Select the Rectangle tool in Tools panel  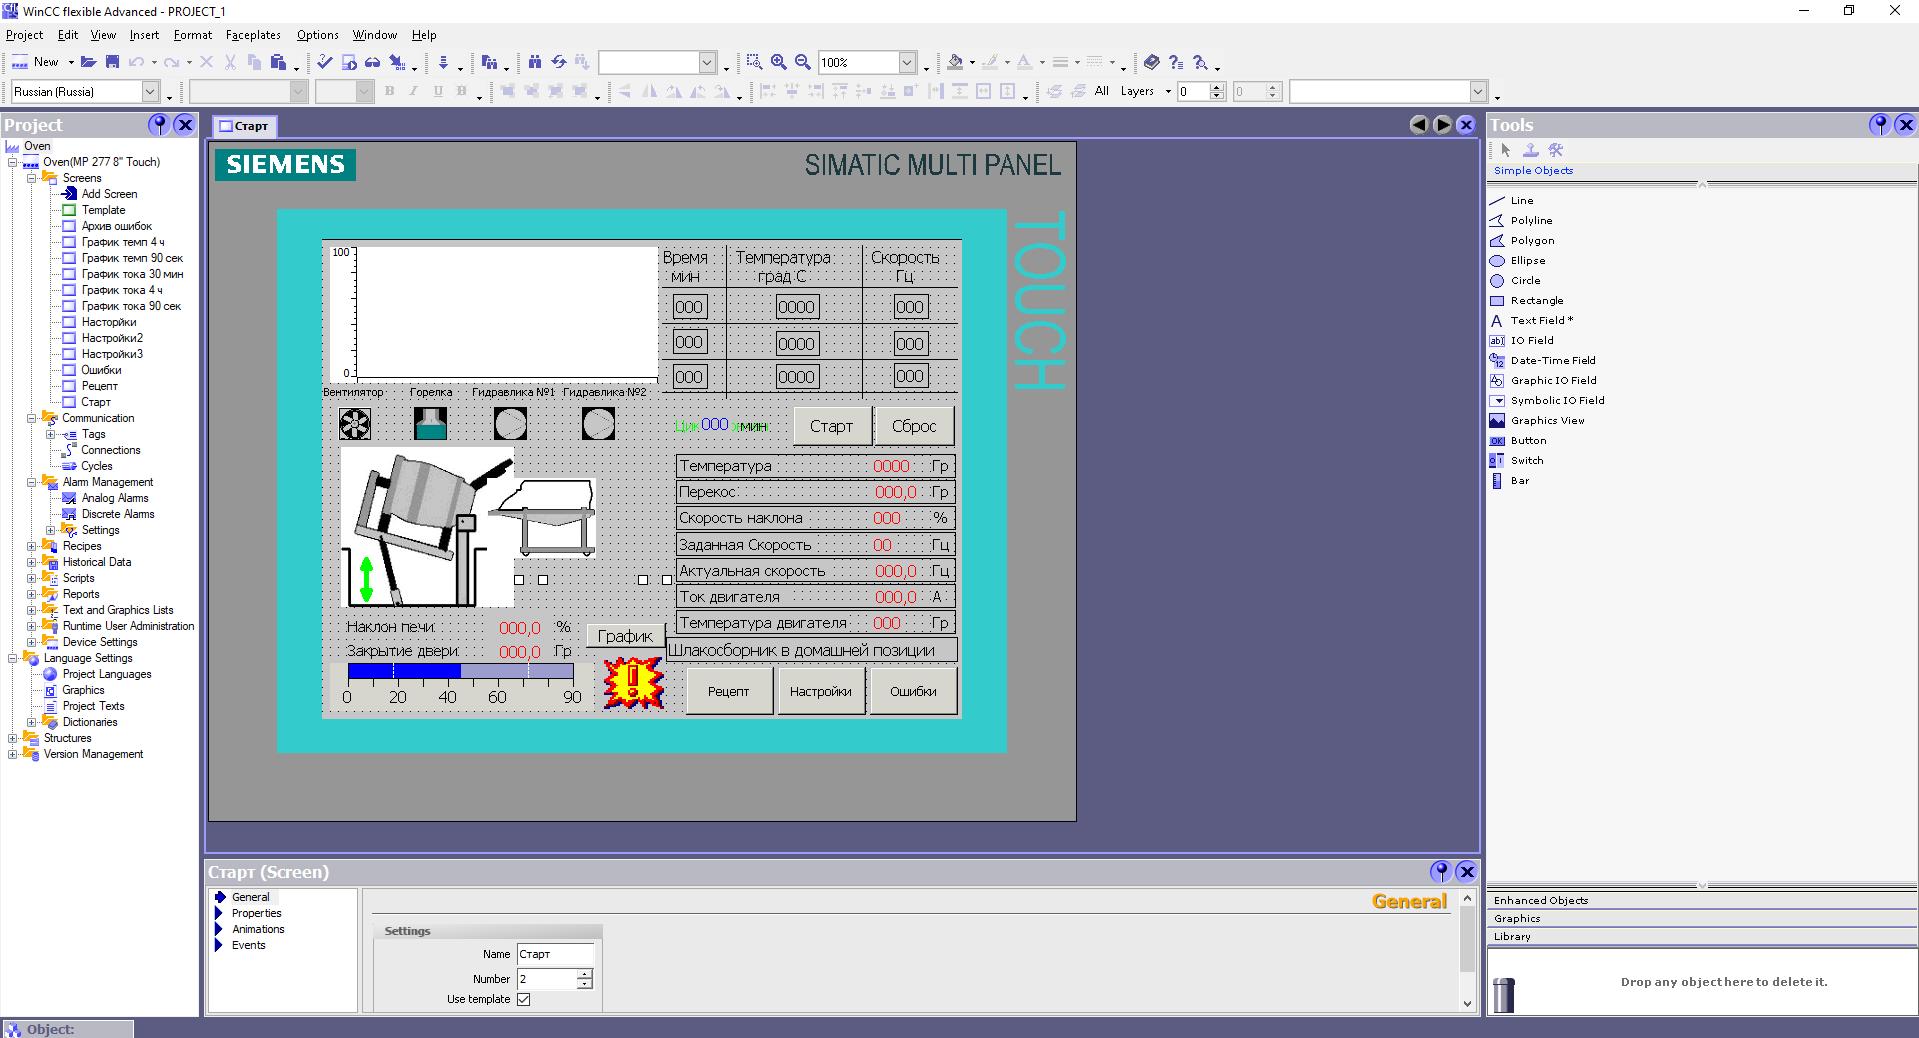point(1536,300)
